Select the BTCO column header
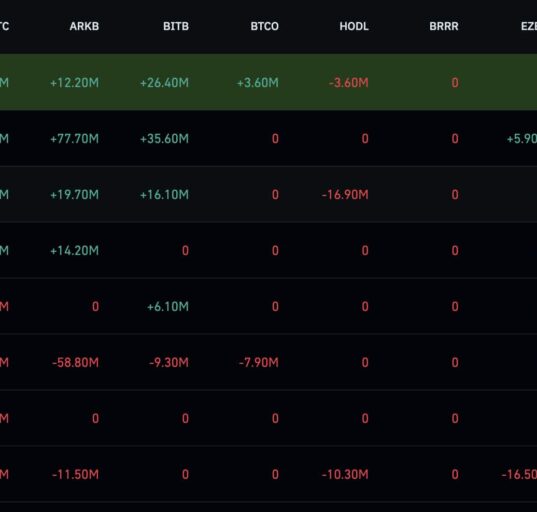 click(264, 26)
